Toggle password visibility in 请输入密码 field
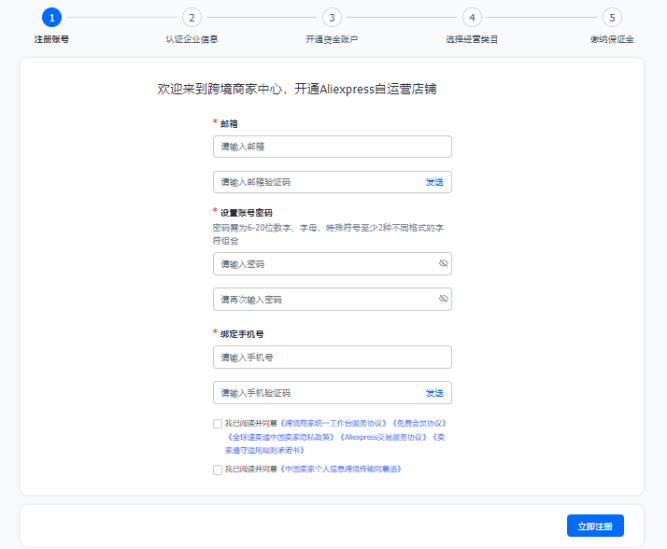667x549 pixels. point(443,264)
